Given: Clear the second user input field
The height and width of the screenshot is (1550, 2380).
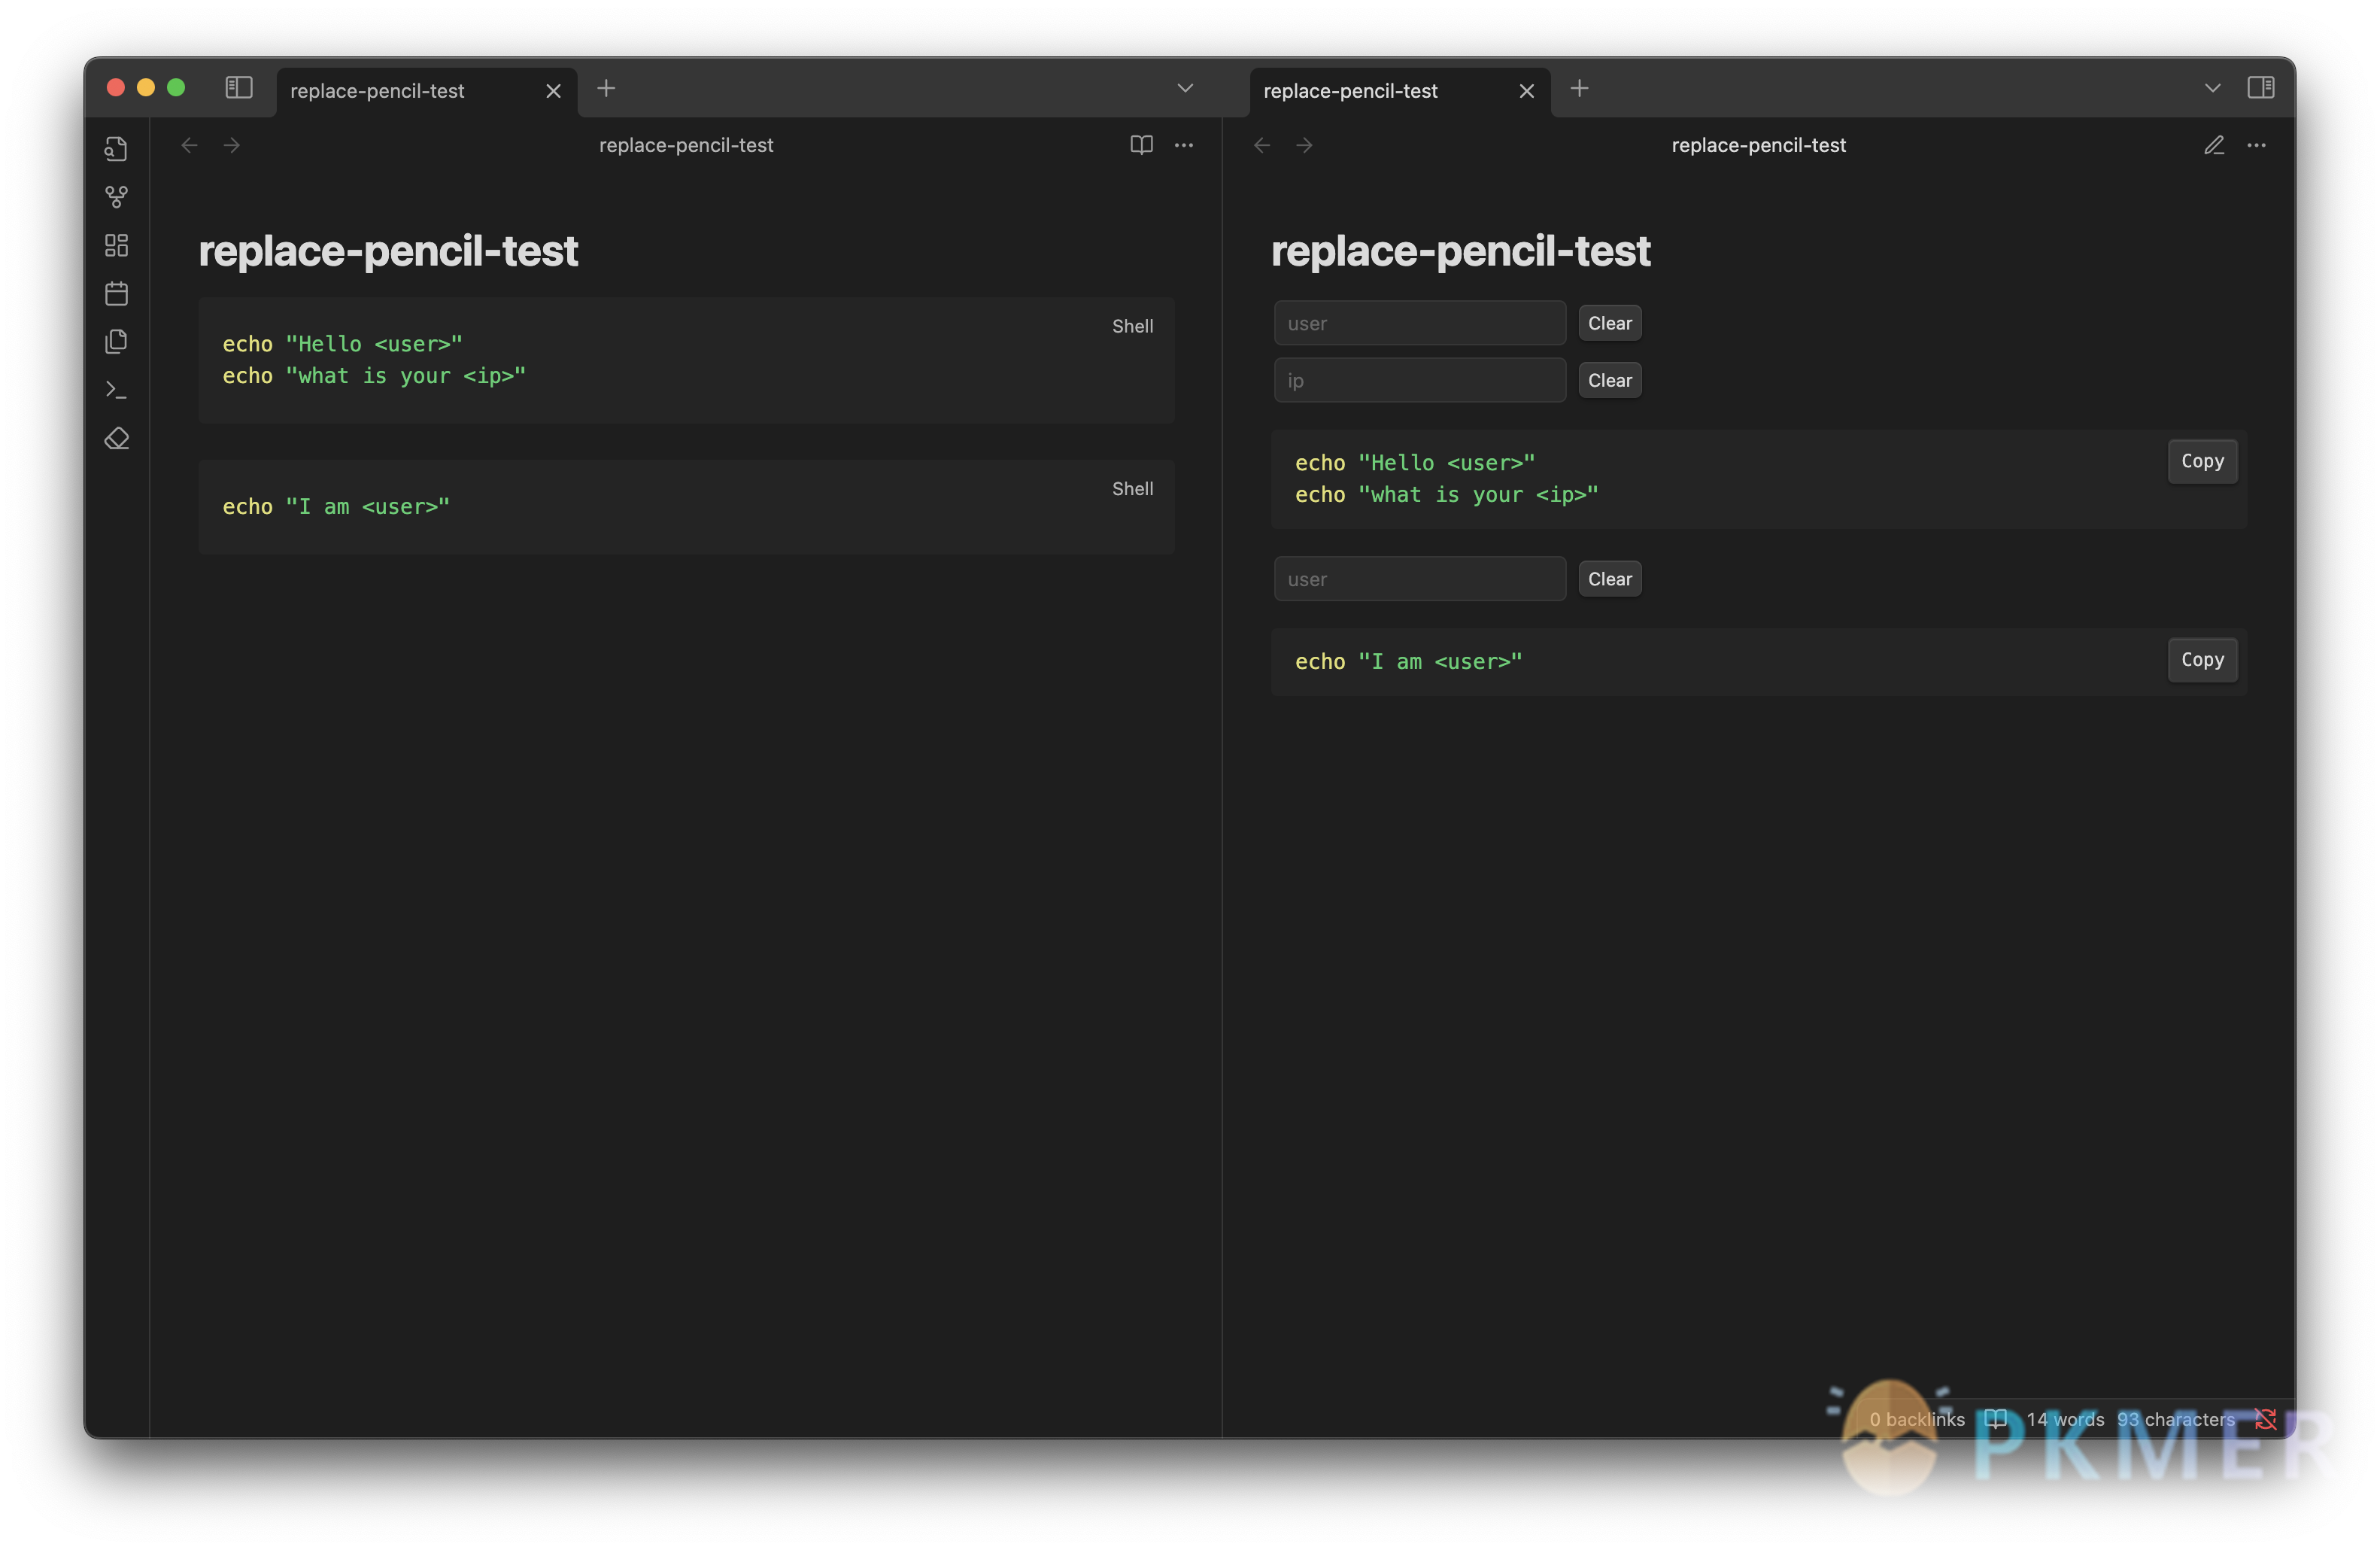Looking at the screenshot, I should 1610,579.
